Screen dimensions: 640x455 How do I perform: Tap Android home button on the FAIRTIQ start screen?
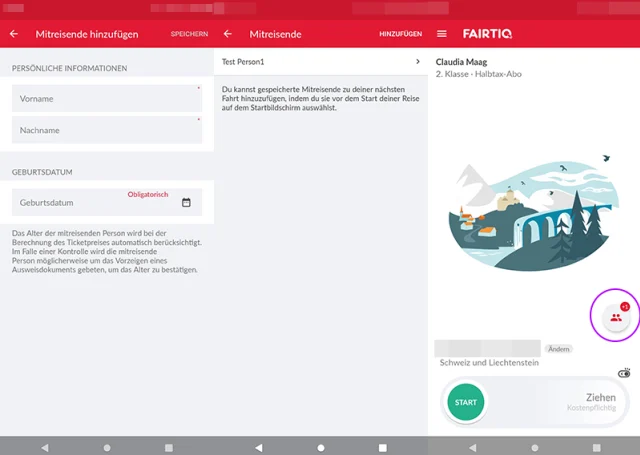tap(535, 448)
